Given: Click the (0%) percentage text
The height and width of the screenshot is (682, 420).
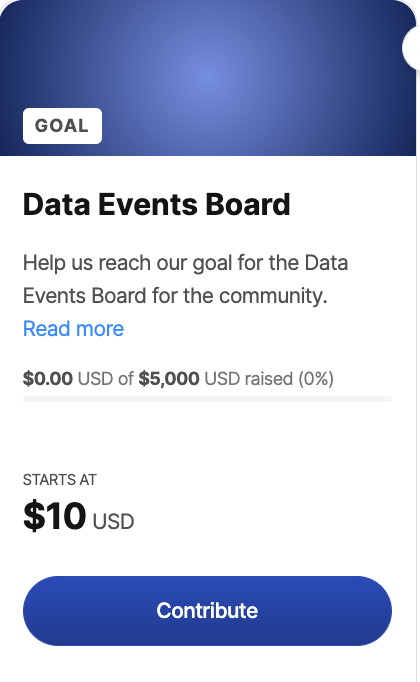Looking at the screenshot, I should click(316, 378).
